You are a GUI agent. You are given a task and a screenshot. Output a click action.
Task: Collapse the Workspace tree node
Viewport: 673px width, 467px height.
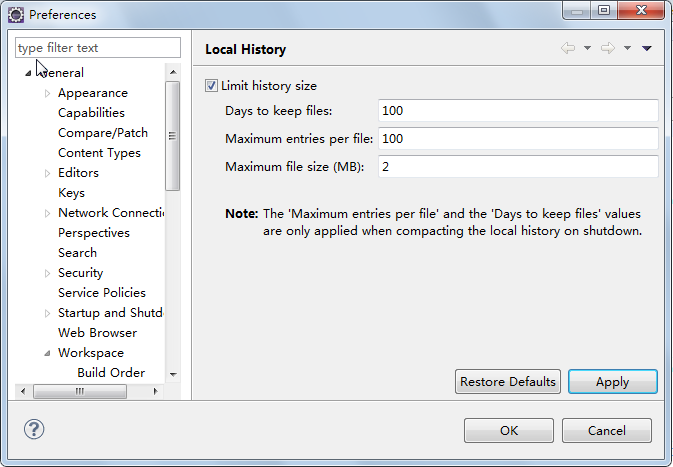[x=47, y=353]
